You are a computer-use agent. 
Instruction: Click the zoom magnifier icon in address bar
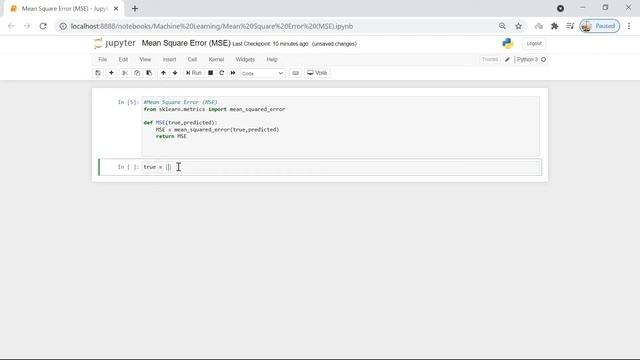502,26
